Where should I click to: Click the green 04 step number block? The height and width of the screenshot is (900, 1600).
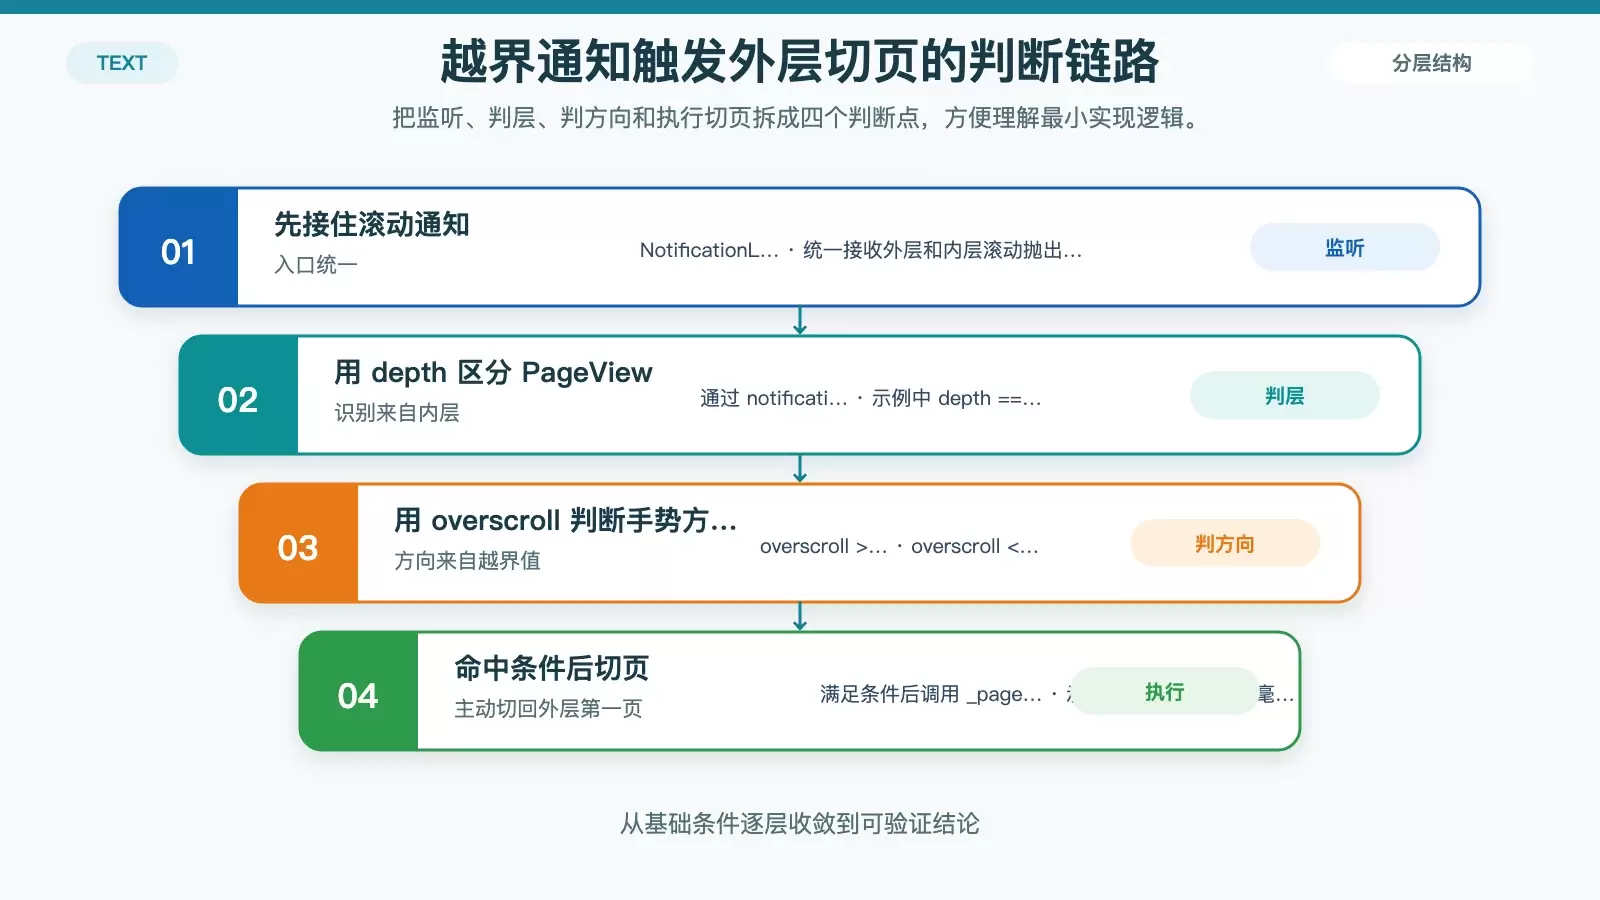coord(359,691)
